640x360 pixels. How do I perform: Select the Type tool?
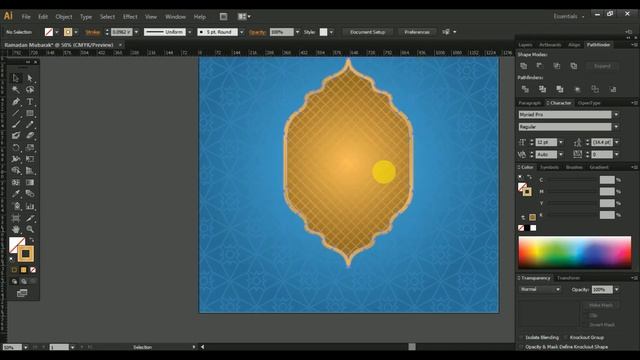click(30, 101)
